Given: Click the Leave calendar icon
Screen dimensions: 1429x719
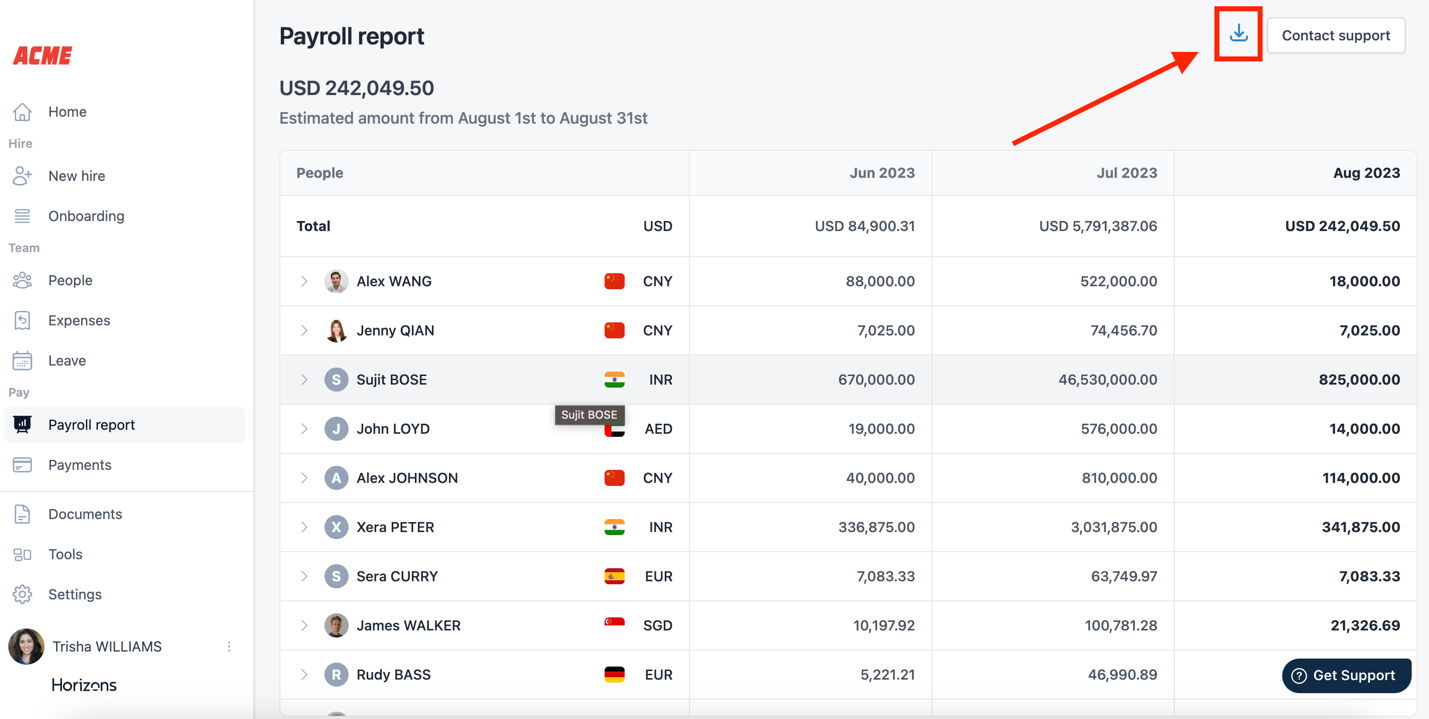Looking at the screenshot, I should point(22,361).
